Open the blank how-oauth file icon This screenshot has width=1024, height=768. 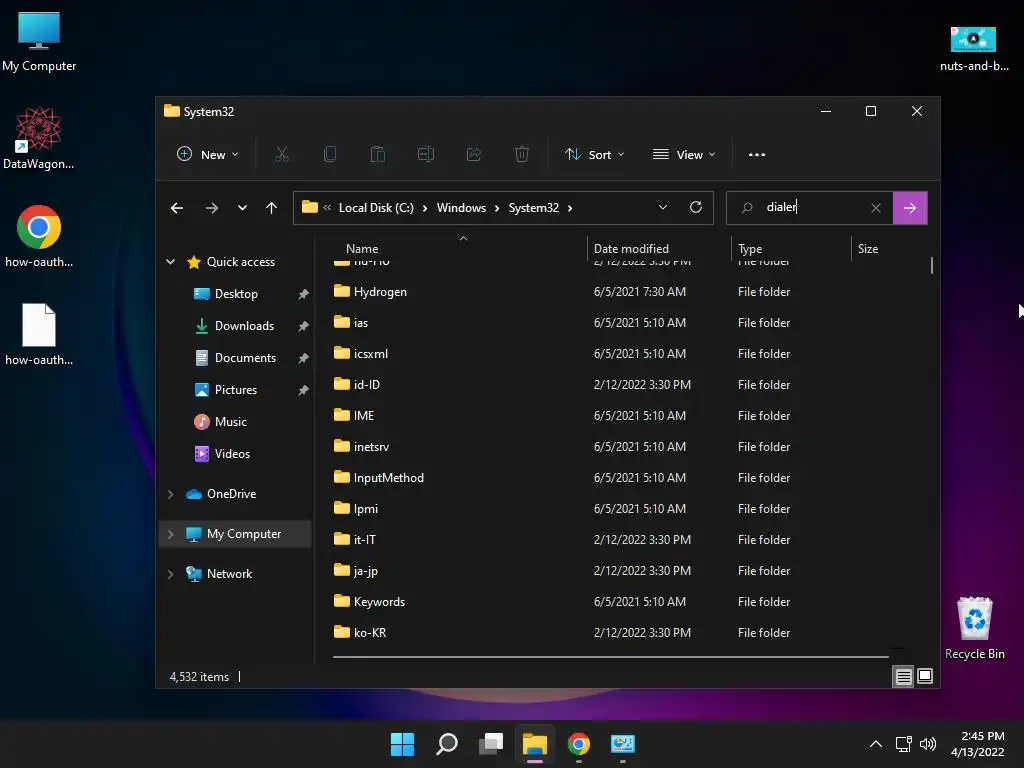pos(39,334)
